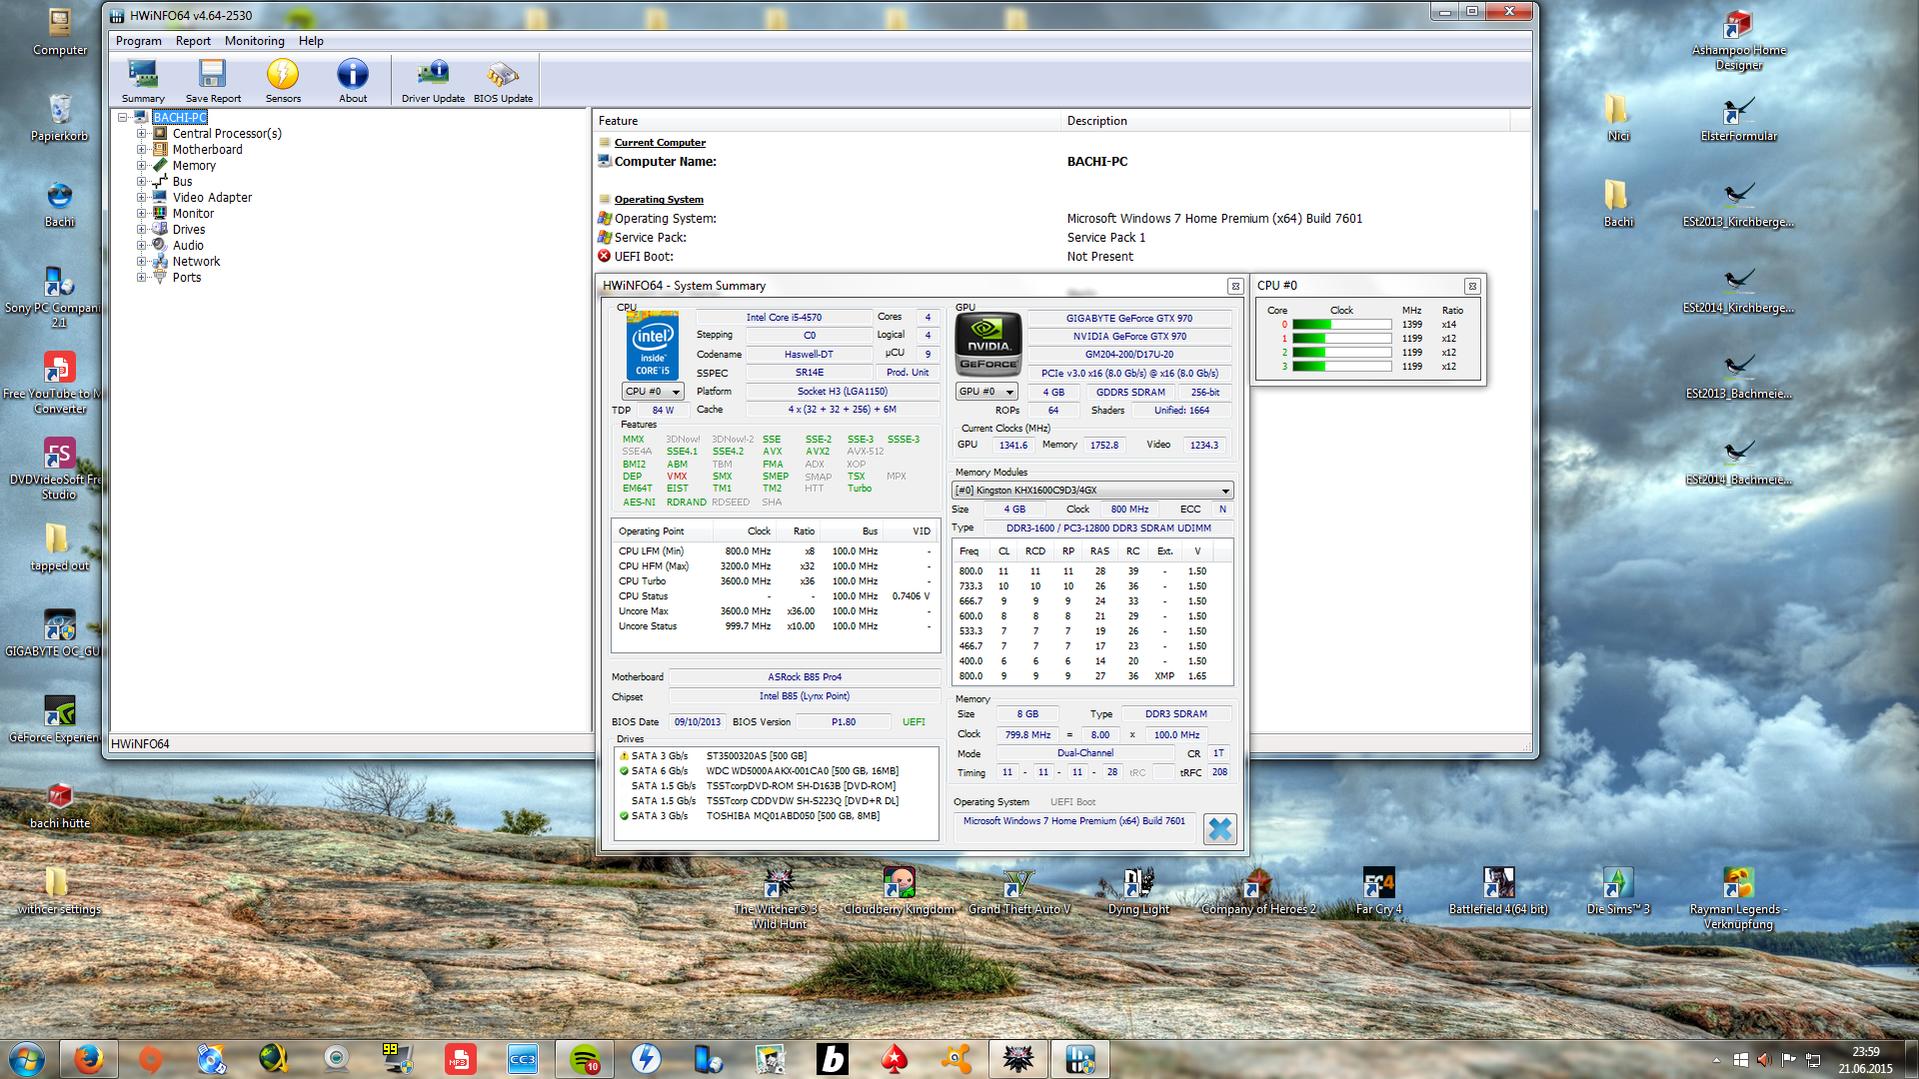Select the Audio tree item
The width and height of the screenshot is (1919, 1079).
coord(188,245)
